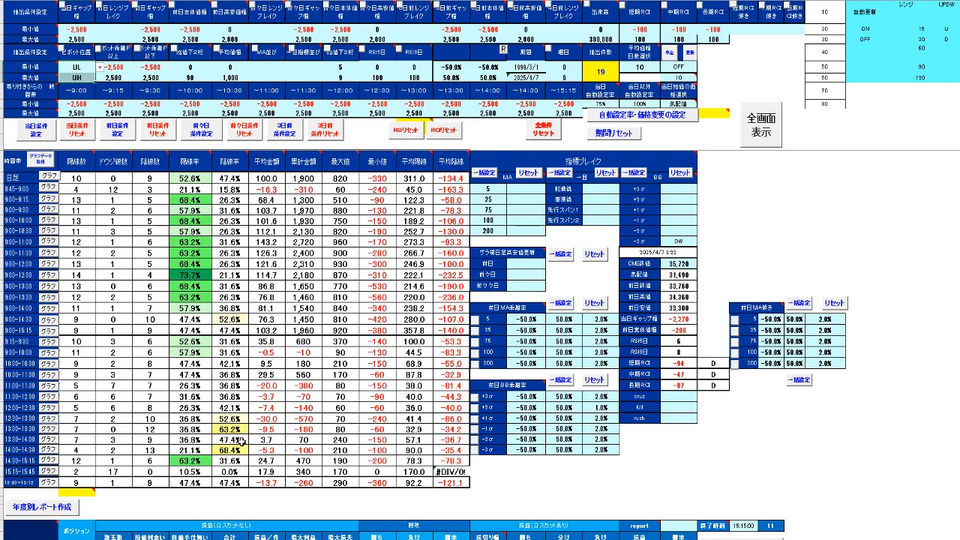Select the UH pivot position cell
This screenshot has width=960, height=540.
click(77, 78)
